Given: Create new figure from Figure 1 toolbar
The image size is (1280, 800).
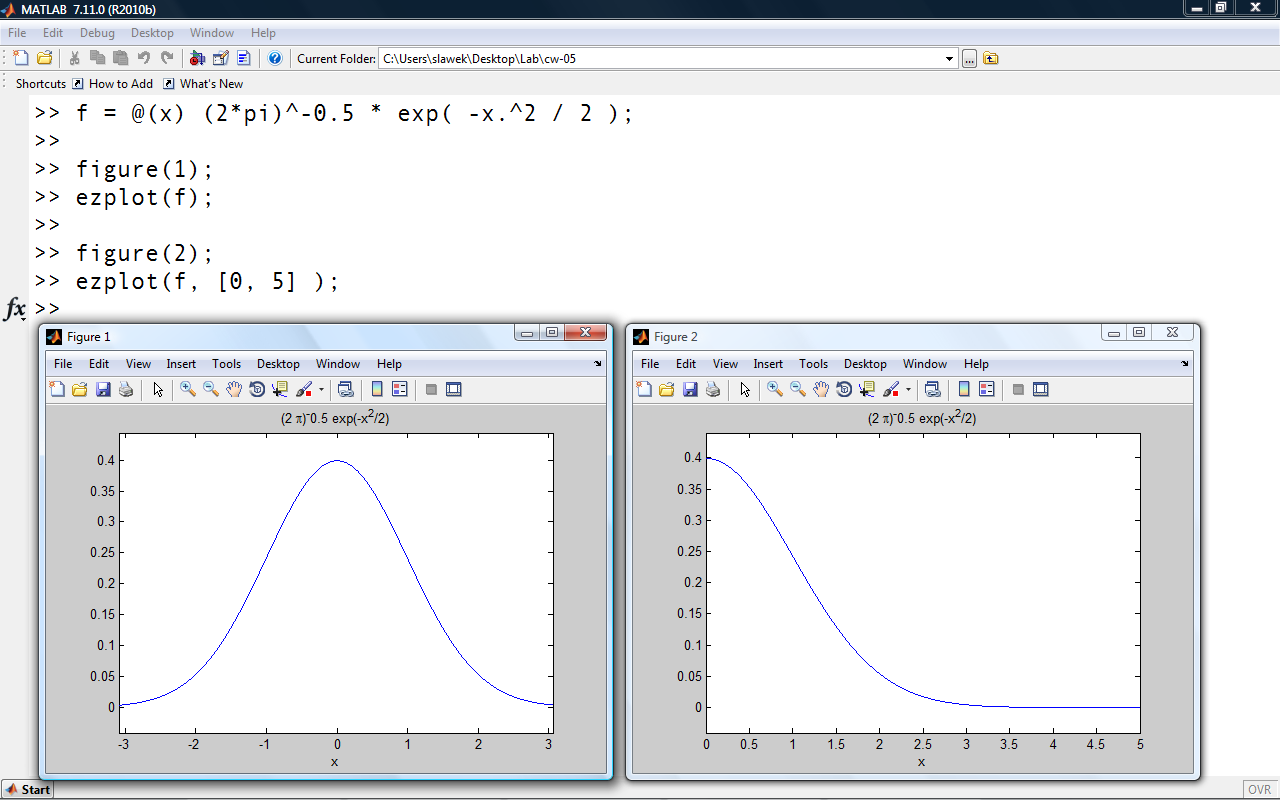Looking at the screenshot, I should pos(57,390).
